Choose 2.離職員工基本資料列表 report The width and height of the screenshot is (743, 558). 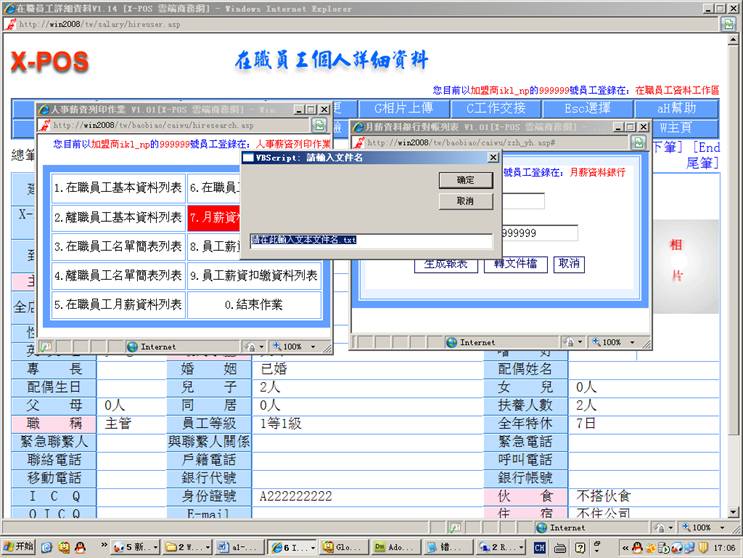(x=118, y=217)
